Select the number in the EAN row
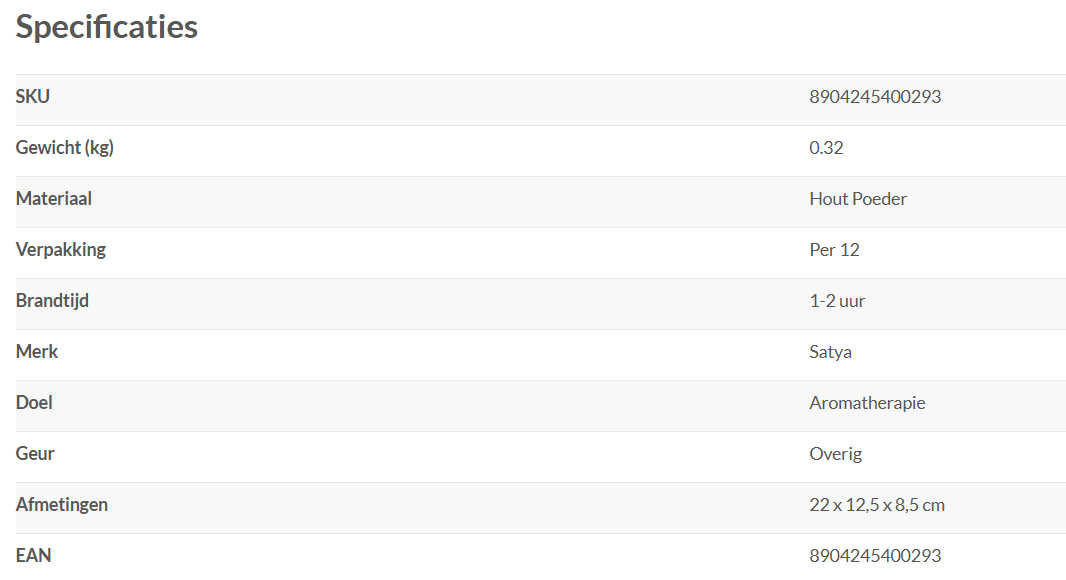The image size is (1066, 580). tap(875, 556)
